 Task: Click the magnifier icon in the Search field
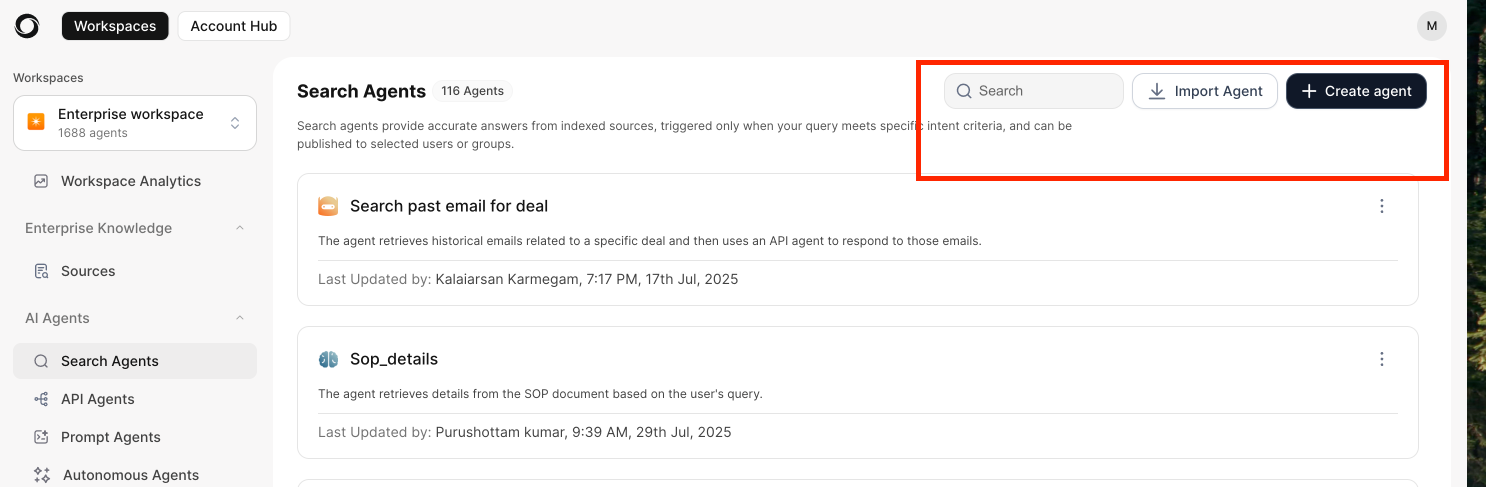tap(964, 91)
